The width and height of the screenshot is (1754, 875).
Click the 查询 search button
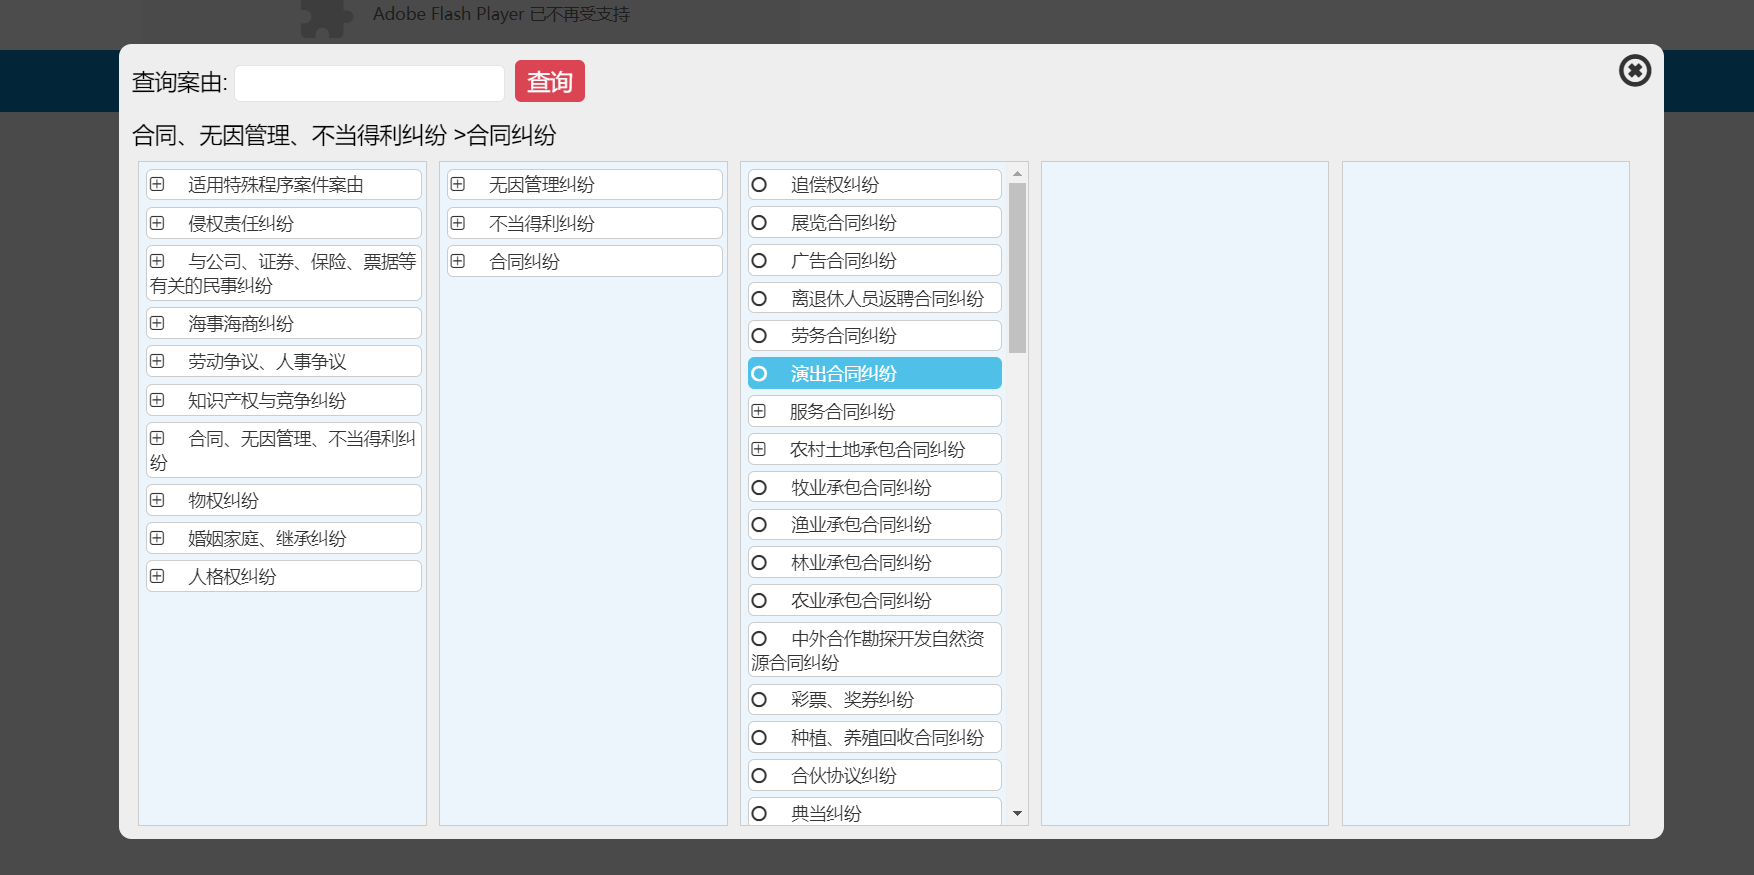coord(550,81)
